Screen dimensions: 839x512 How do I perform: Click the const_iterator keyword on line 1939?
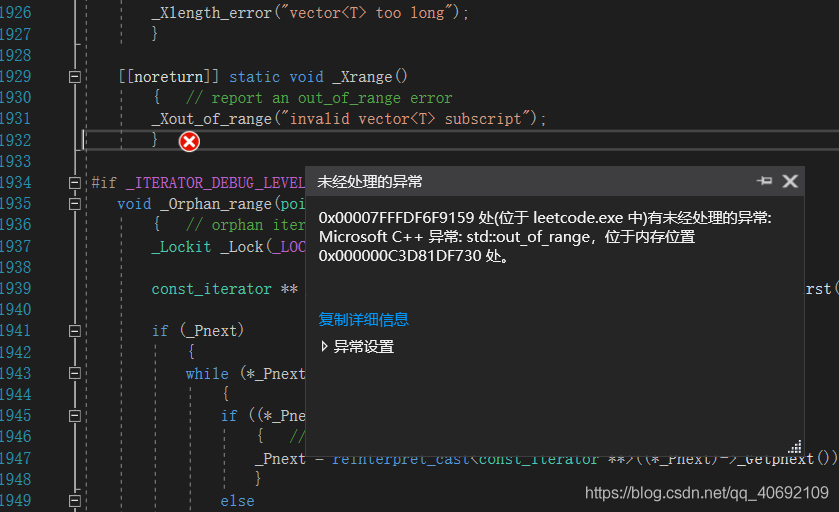click(211, 289)
